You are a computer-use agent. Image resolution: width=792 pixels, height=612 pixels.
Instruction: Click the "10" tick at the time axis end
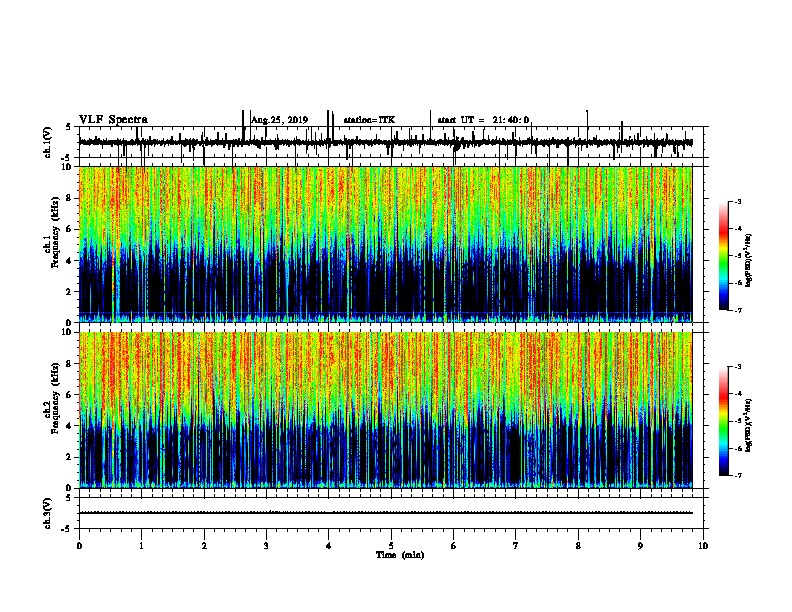point(703,546)
